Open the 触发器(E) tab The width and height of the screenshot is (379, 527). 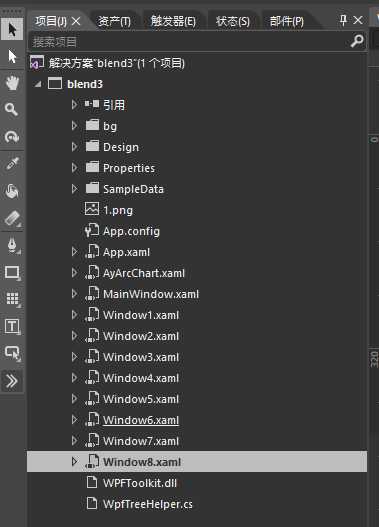click(x=173, y=22)
